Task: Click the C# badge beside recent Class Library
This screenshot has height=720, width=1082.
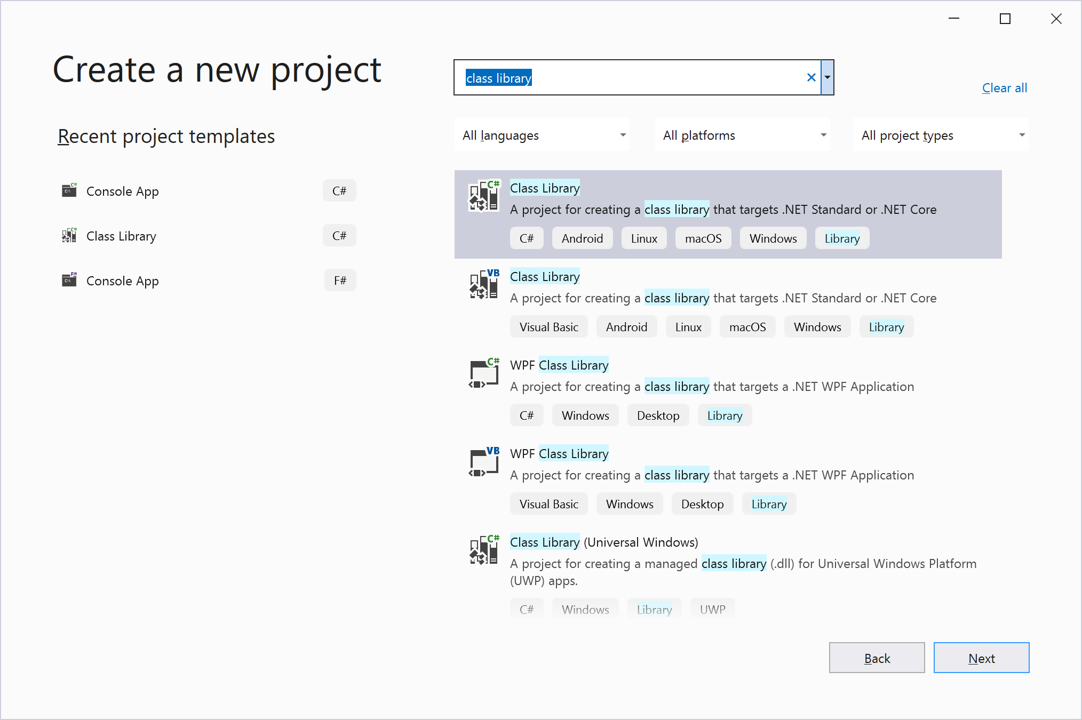Action: [339, 235]
